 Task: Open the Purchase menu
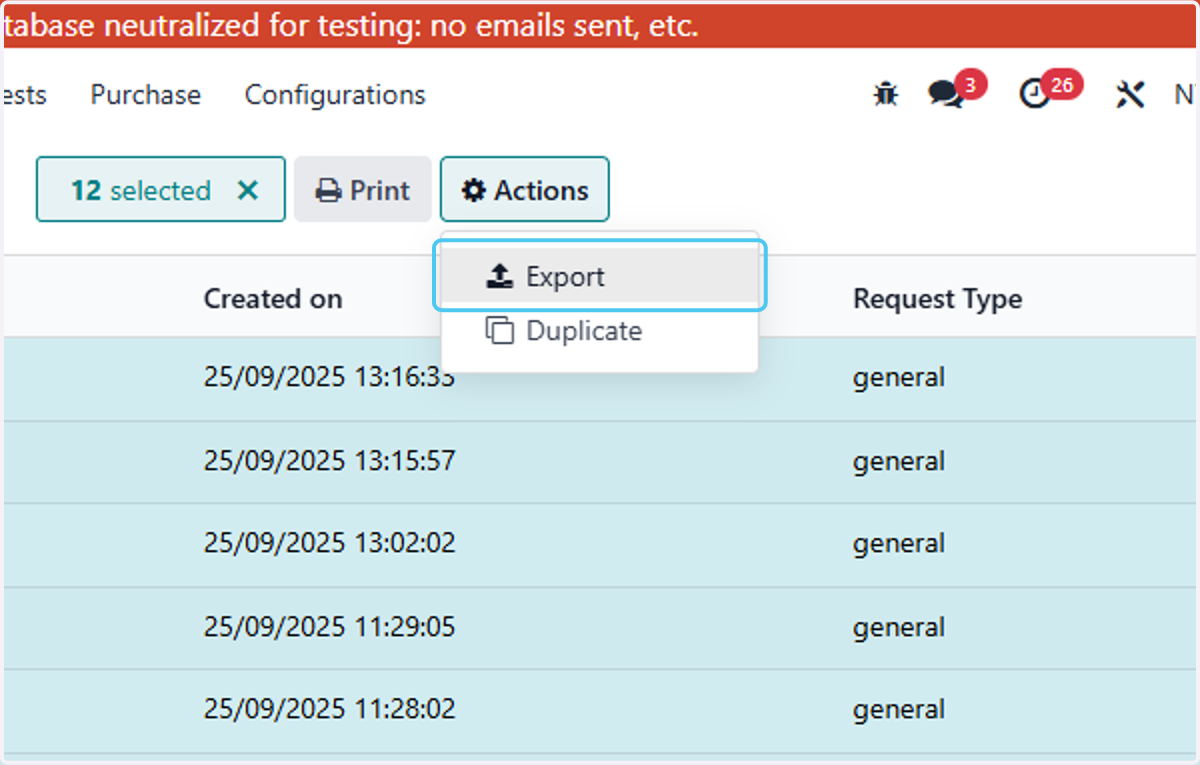pos(146,95)
